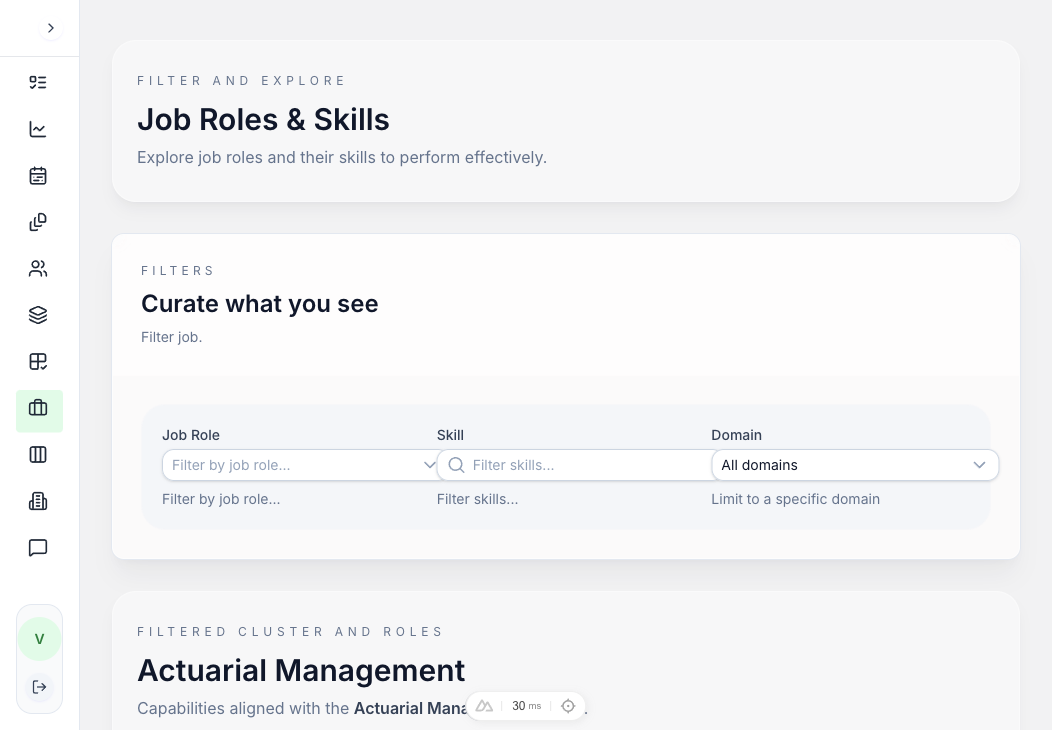The image size is (1052, 730).
Task: Click the Job Roles & Skills heading
Action: pyautogui.click(x=263, y=119)
